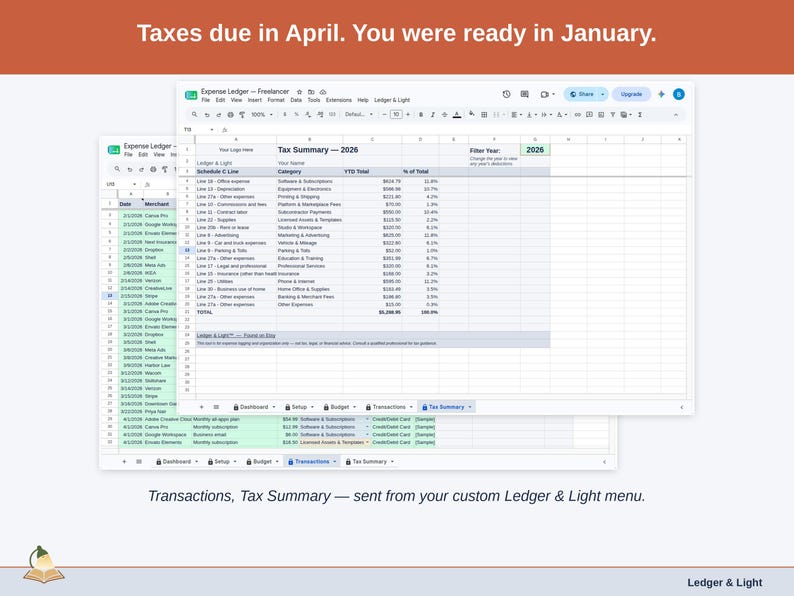794x596 pixels.
Task: Add a new sheet in Transactions window
Action: 124,462
